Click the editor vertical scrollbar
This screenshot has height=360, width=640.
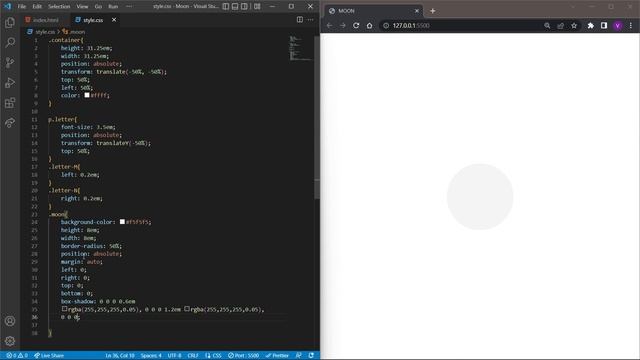[x=317, y=118]
